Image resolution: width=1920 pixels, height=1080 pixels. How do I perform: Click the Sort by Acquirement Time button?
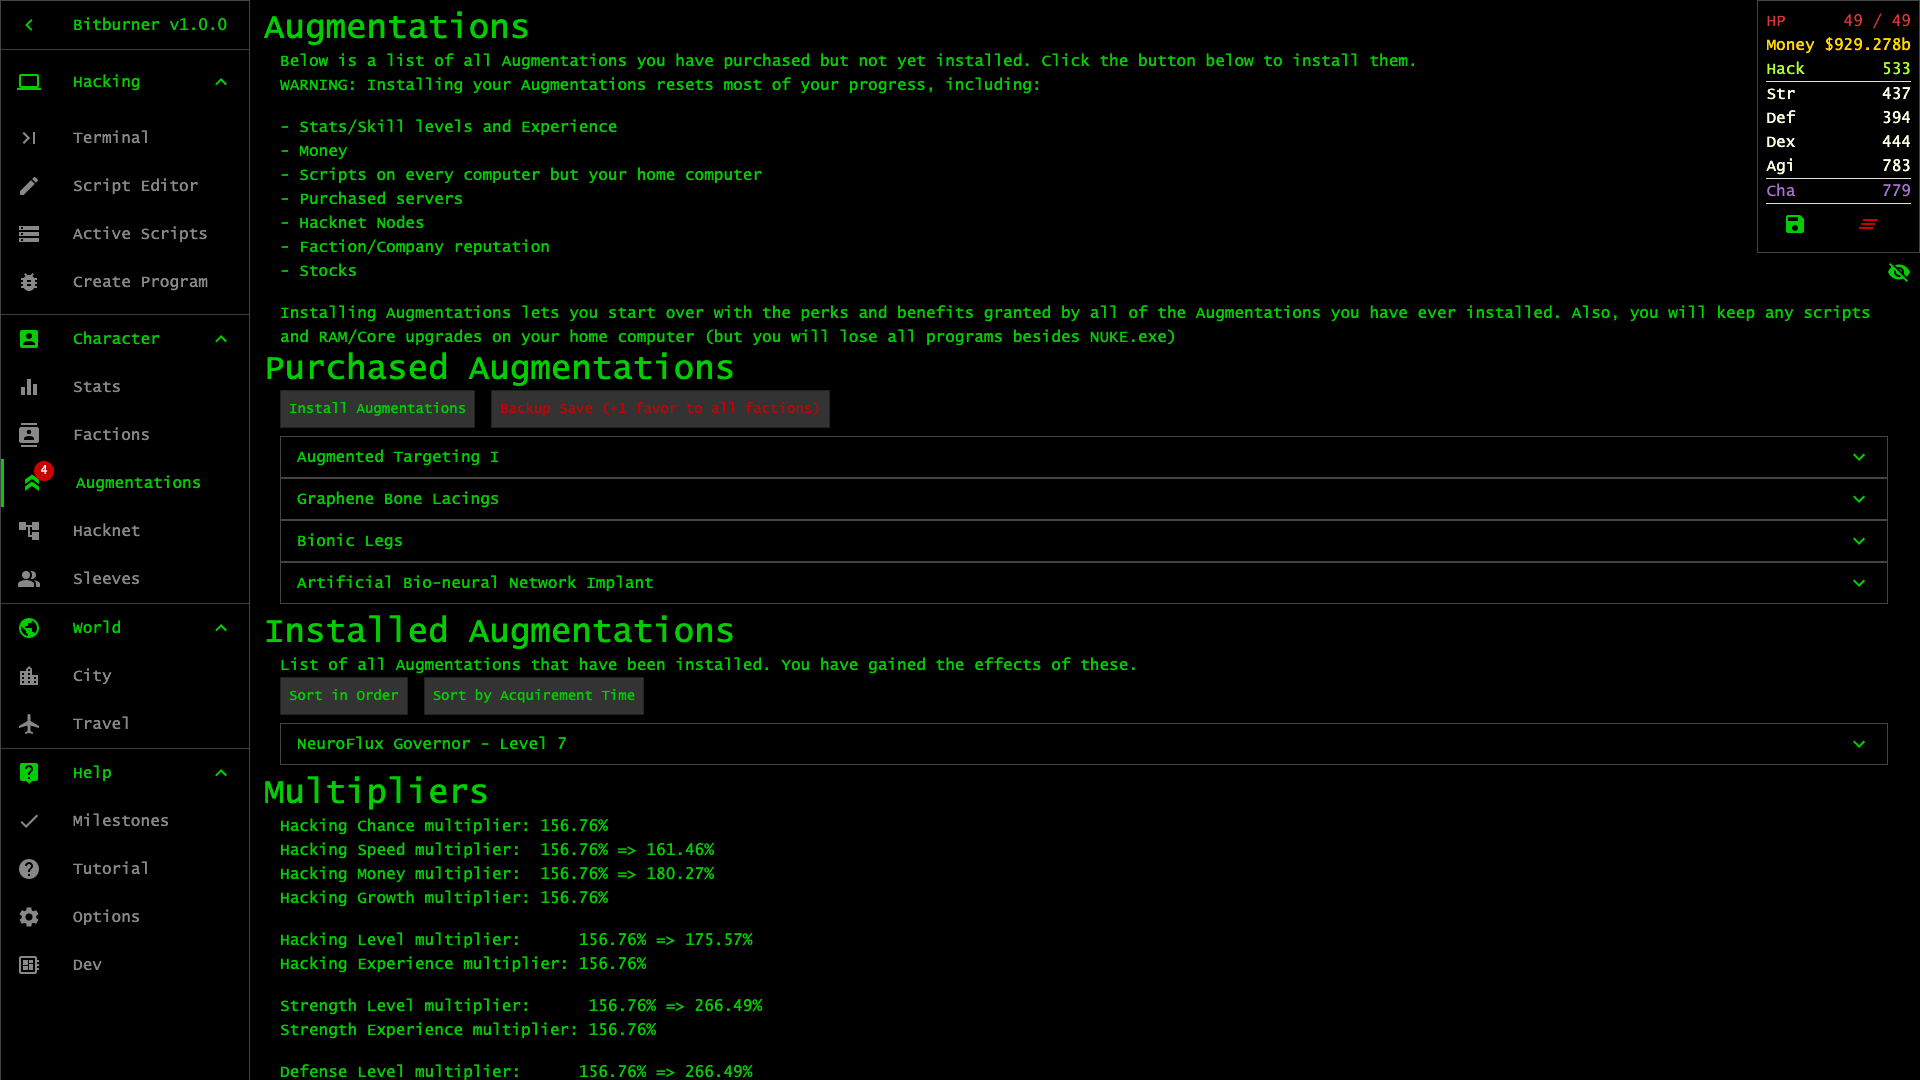click(533, 696)
